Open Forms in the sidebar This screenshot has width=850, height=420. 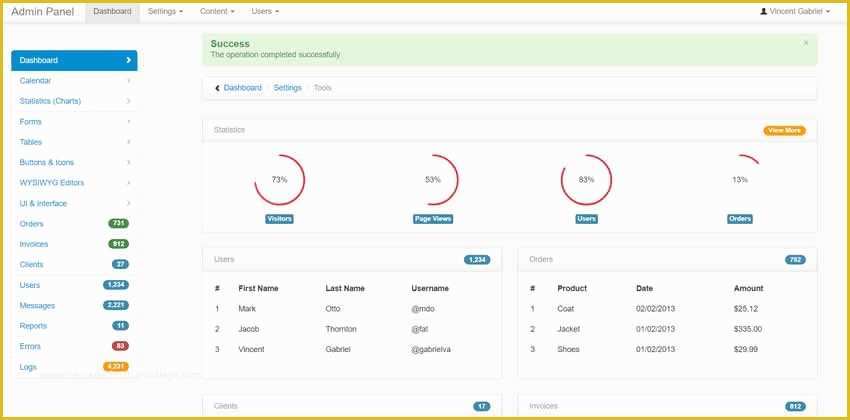(74, 121)
